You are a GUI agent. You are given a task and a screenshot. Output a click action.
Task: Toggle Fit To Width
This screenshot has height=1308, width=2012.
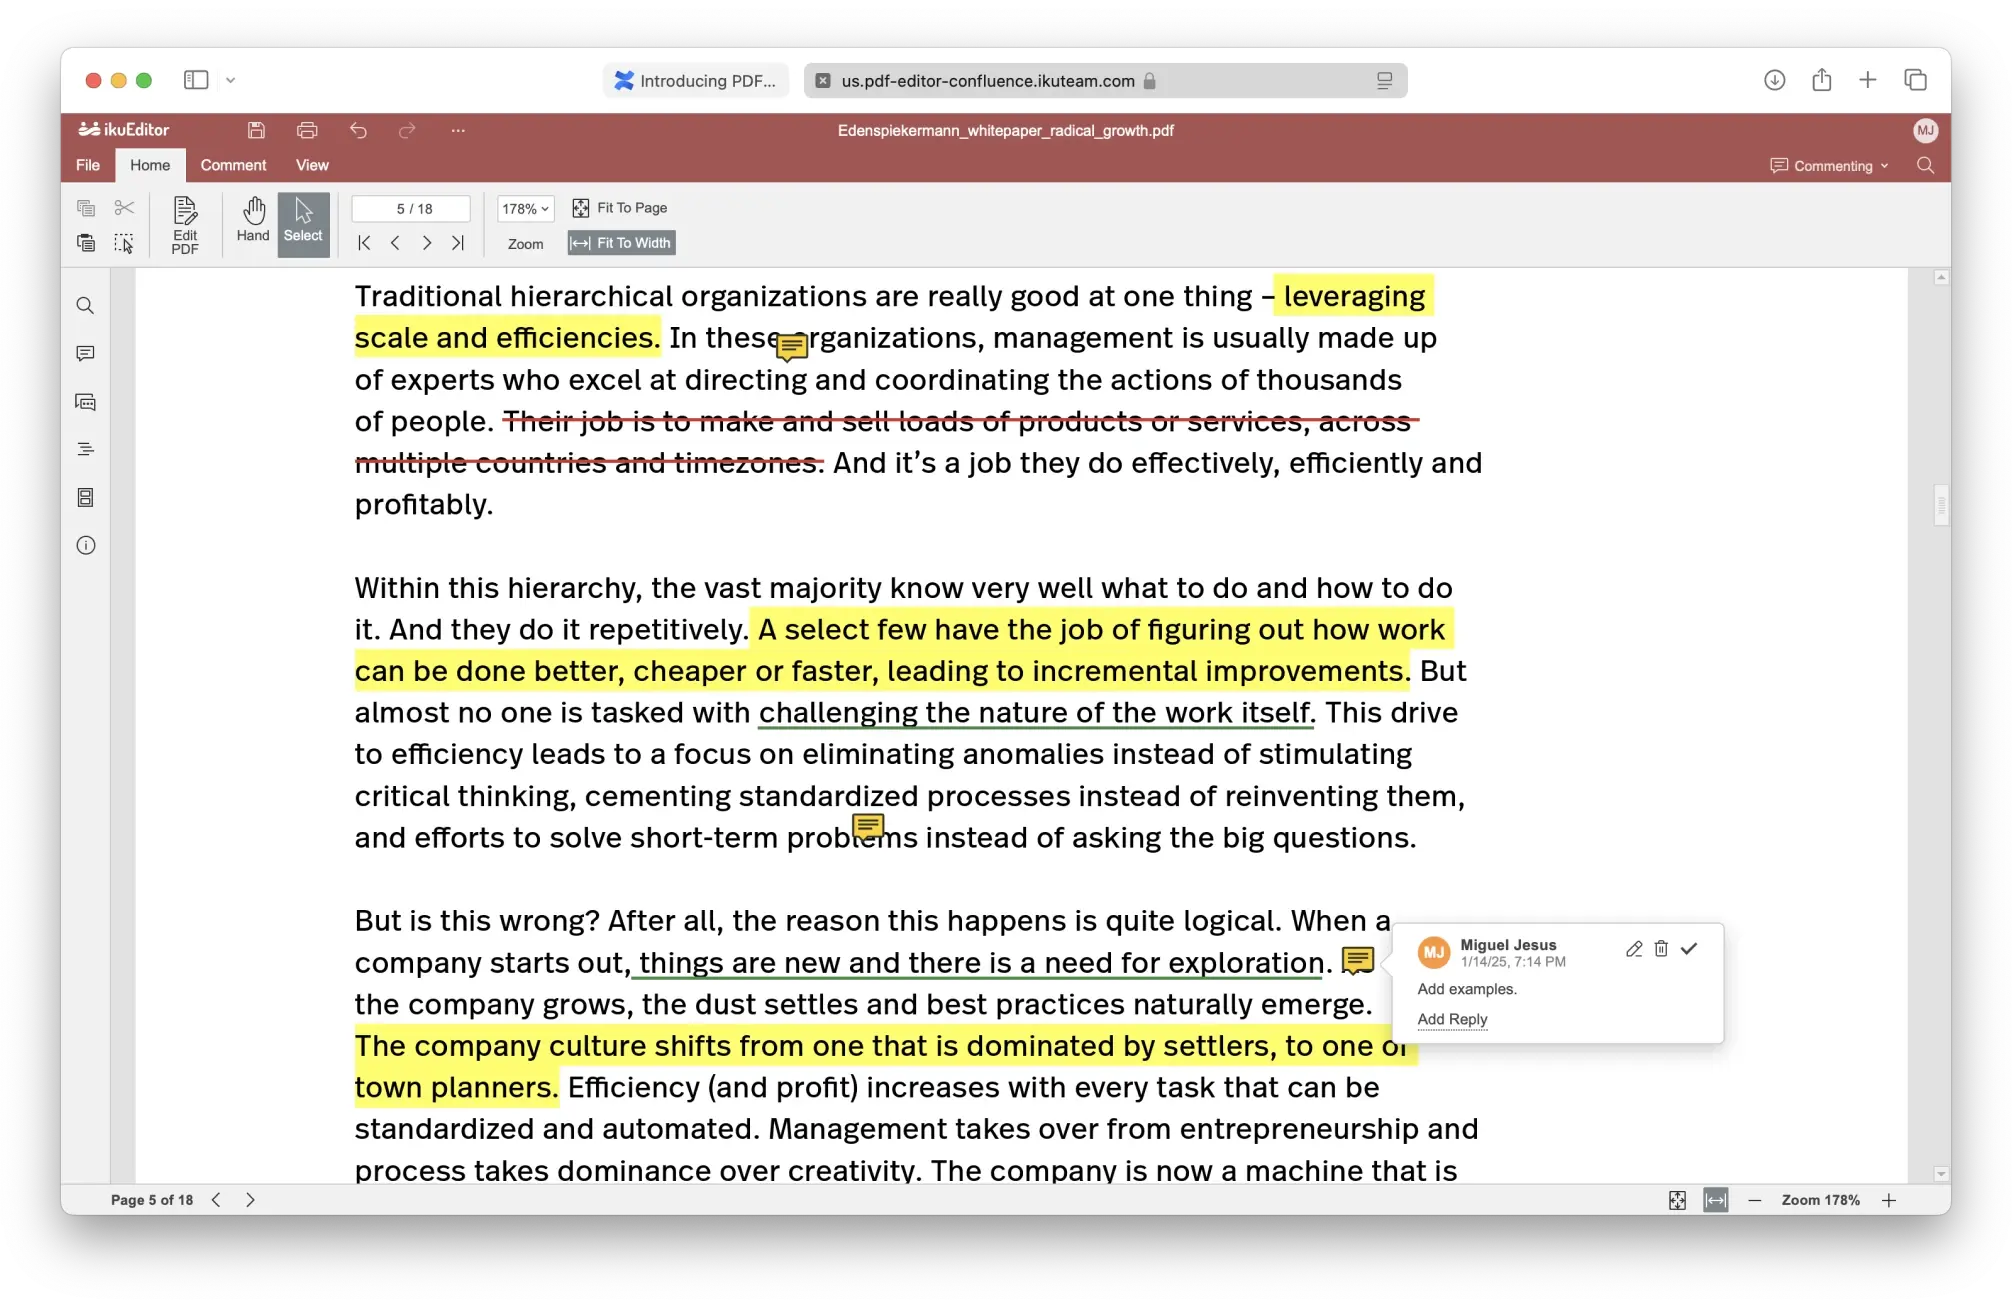[622, 243]
